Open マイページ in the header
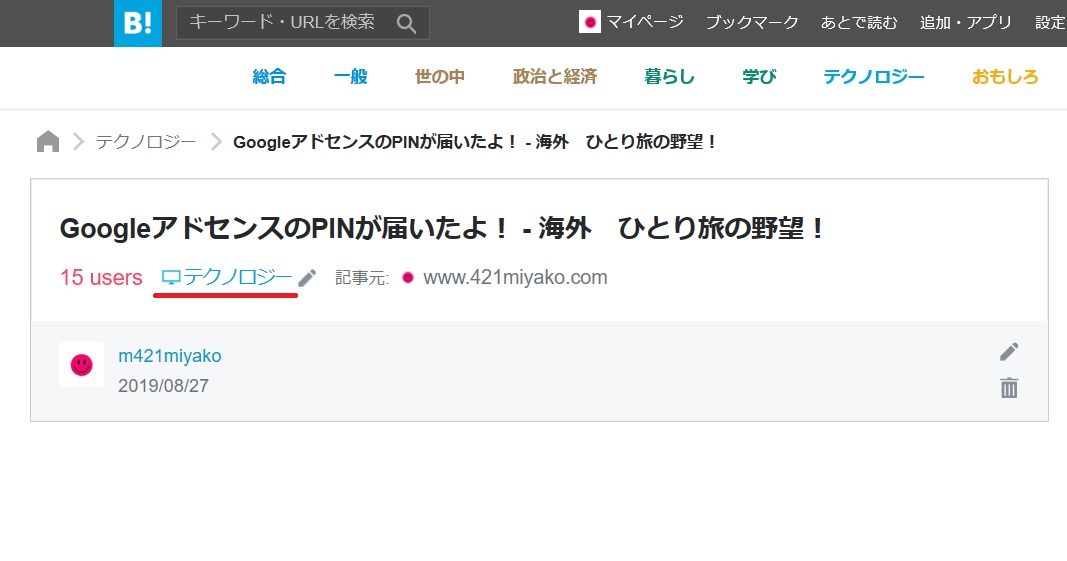 644,22
